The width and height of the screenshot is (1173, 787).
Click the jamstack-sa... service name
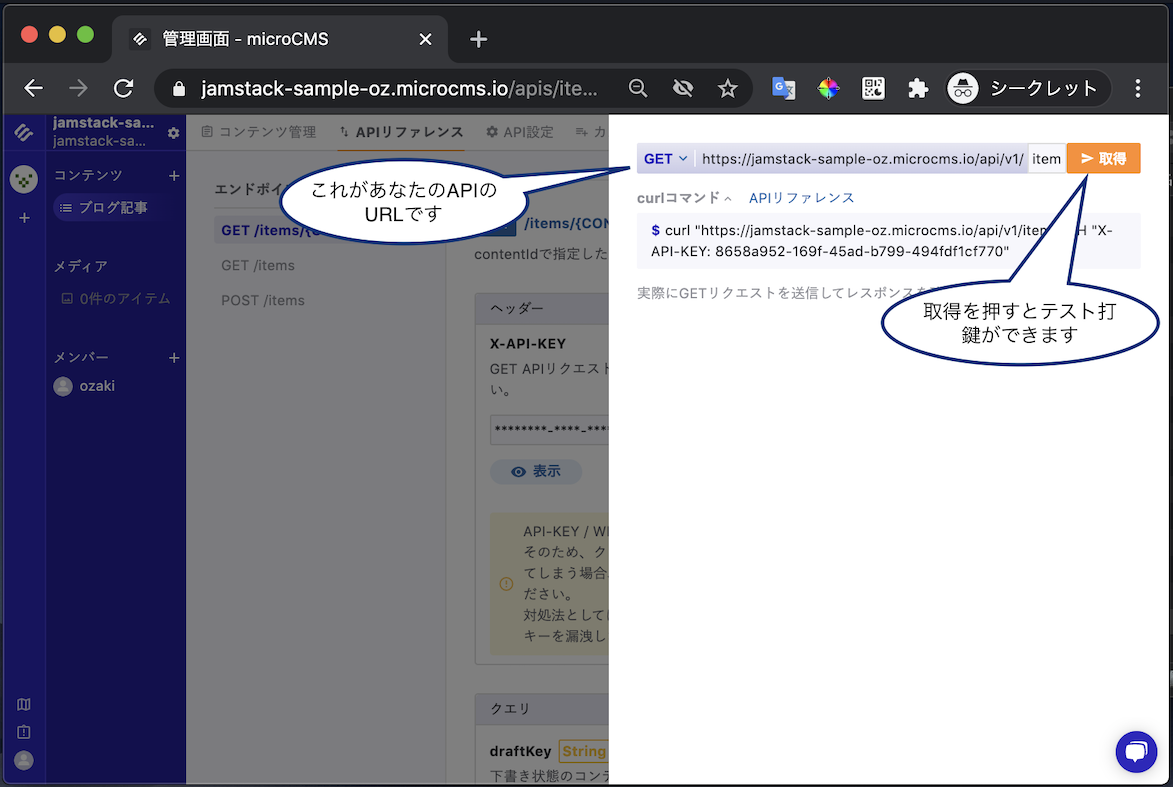point(103,123)
